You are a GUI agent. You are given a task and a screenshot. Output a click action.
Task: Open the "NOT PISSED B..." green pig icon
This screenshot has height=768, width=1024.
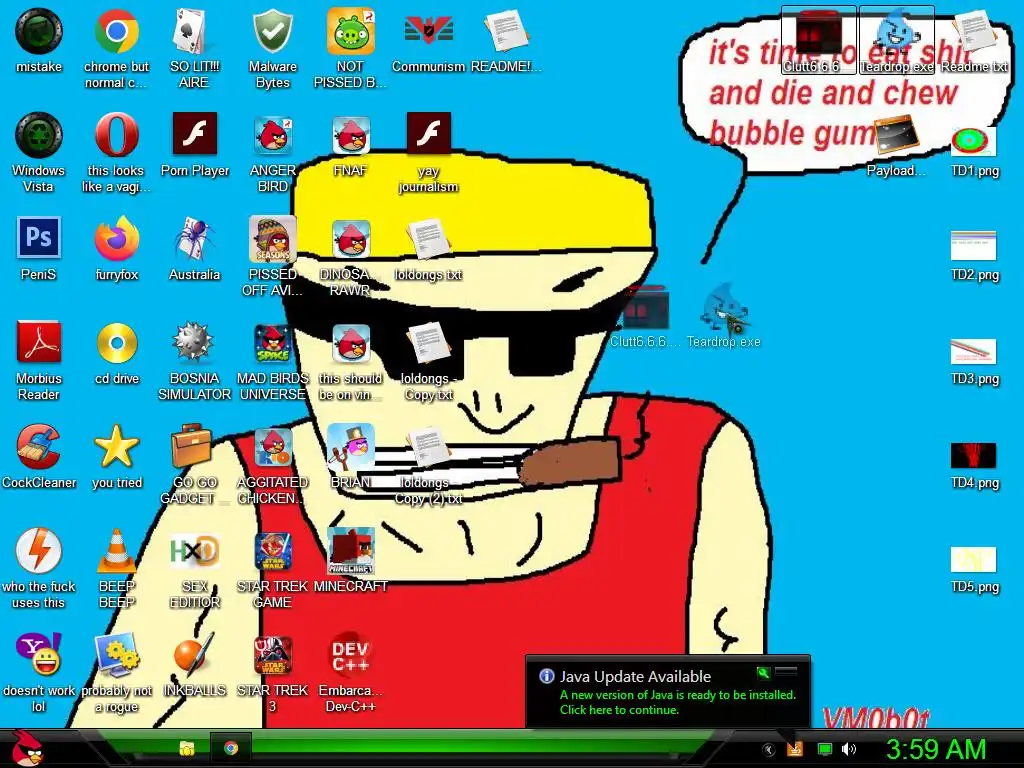pos(350,48)
